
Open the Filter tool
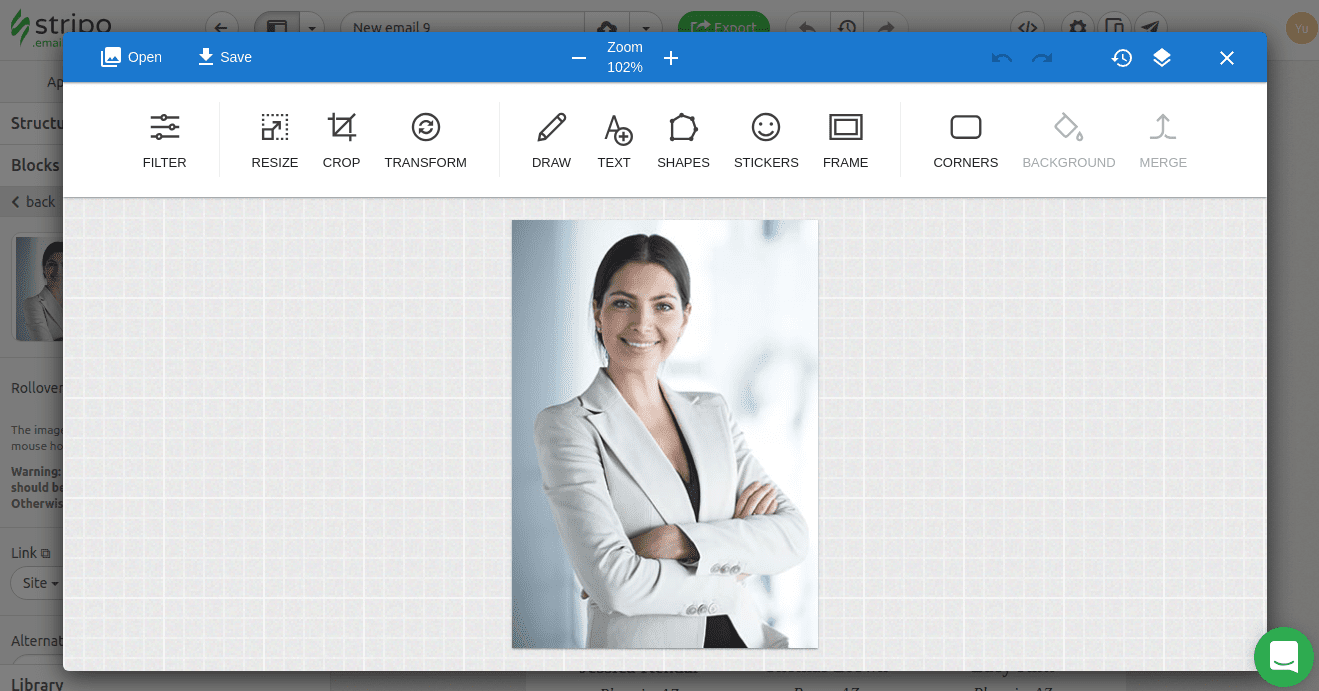pyautogui.click(x=165, y=141)
